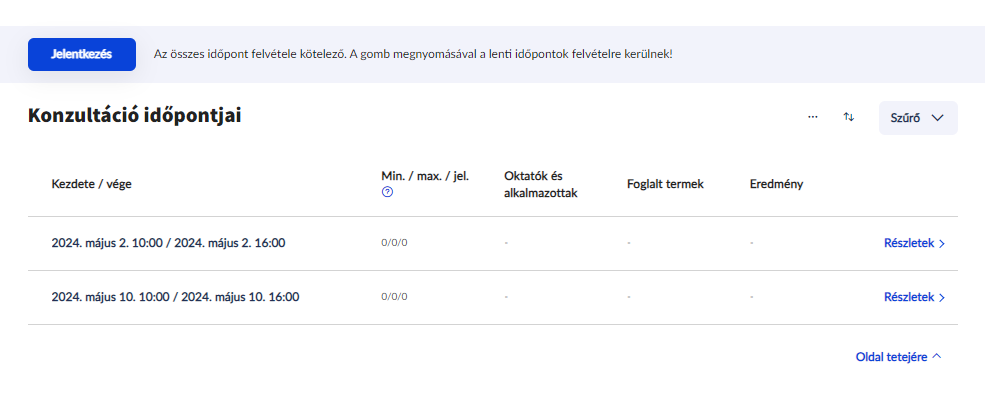Select the 2024. május 10. 10:00 row
The width and height of the screenshot is (985, 418).
(x=175, y=297)
